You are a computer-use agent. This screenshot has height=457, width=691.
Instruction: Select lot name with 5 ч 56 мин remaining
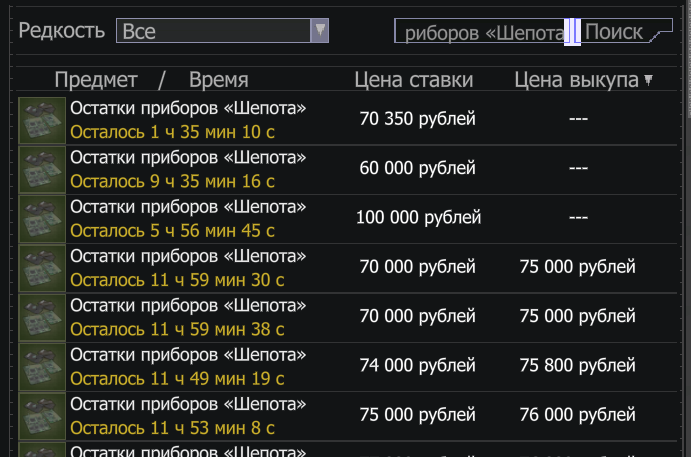point(188,207)
